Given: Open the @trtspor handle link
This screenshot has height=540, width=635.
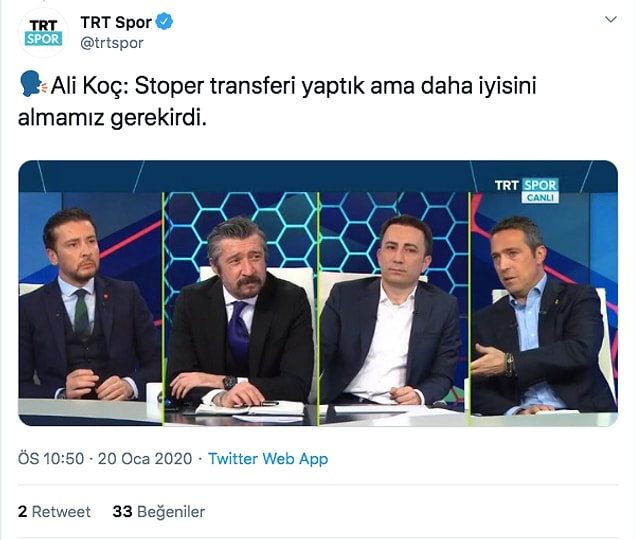Looking at the screenshot, I should click(112, 43).
